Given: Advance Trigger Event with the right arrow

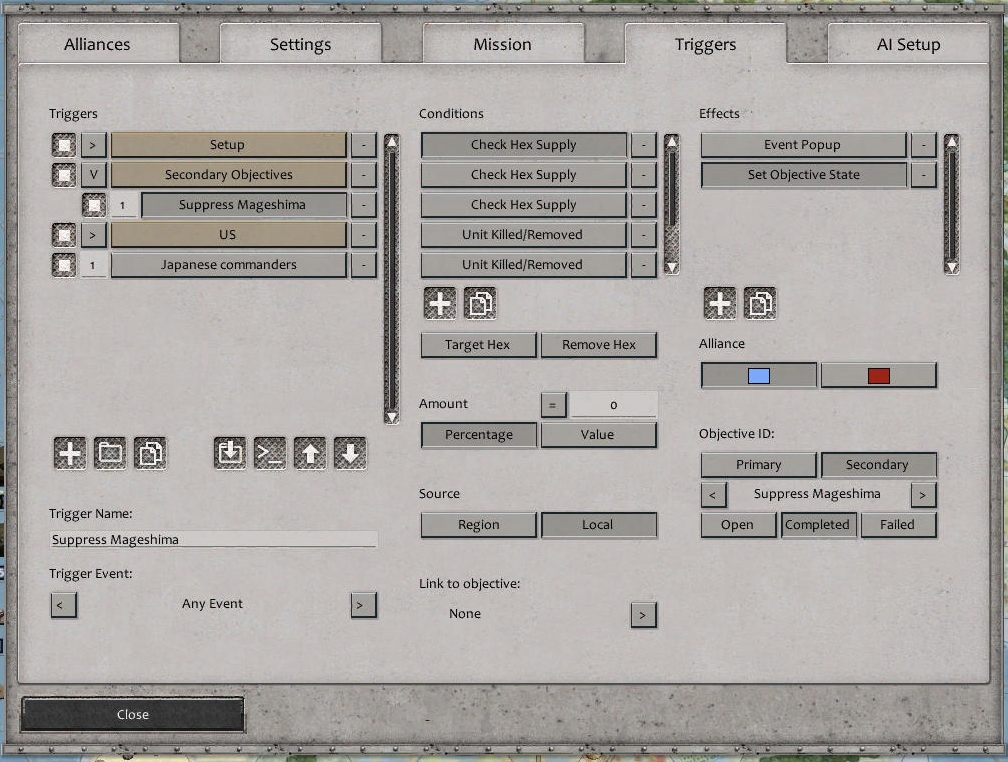Looking at the screenshot, I should tap(362, 604).
